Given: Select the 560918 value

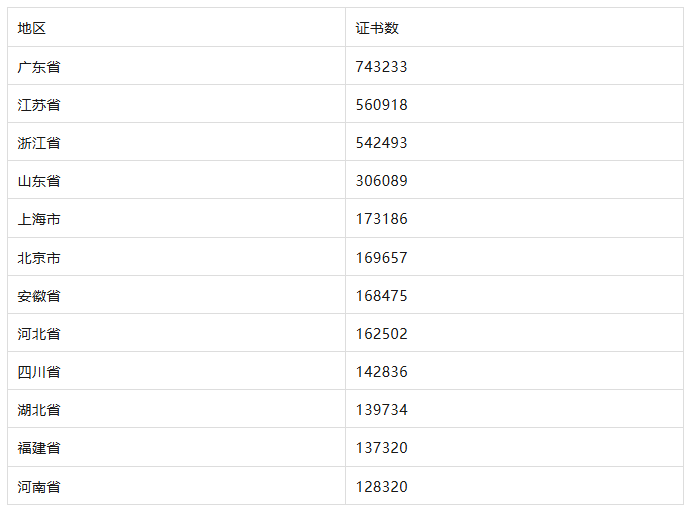Looking at the screenshot, I should point(381,105).
